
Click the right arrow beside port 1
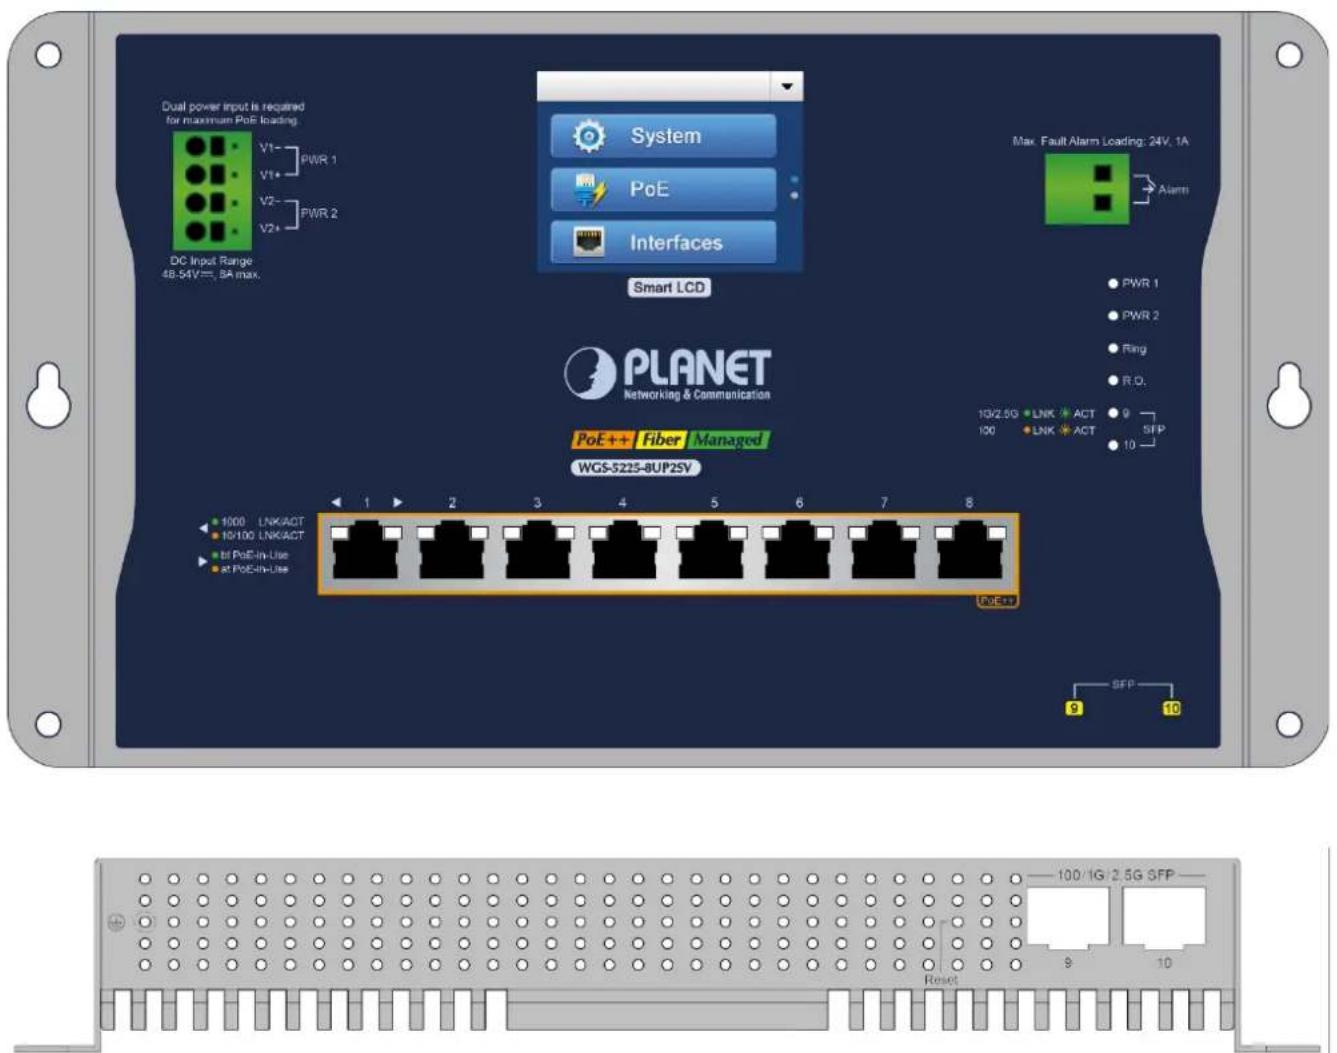398,502
